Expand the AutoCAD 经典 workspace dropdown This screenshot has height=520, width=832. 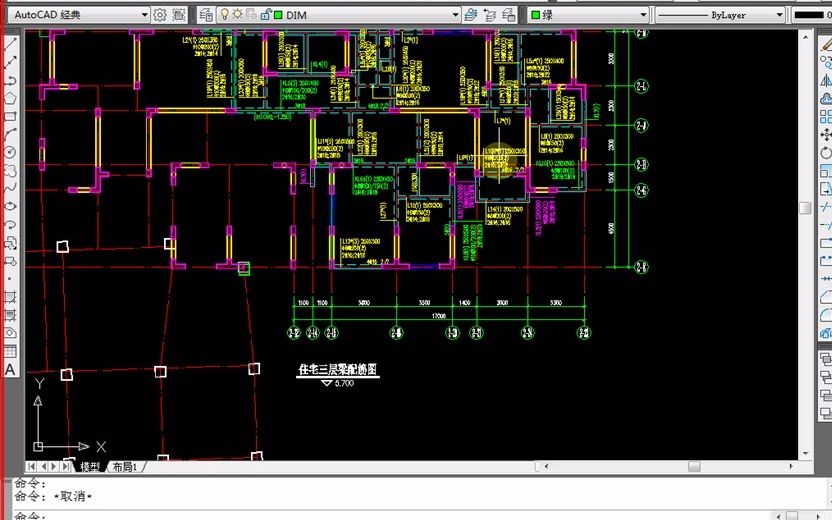[144, 15]
